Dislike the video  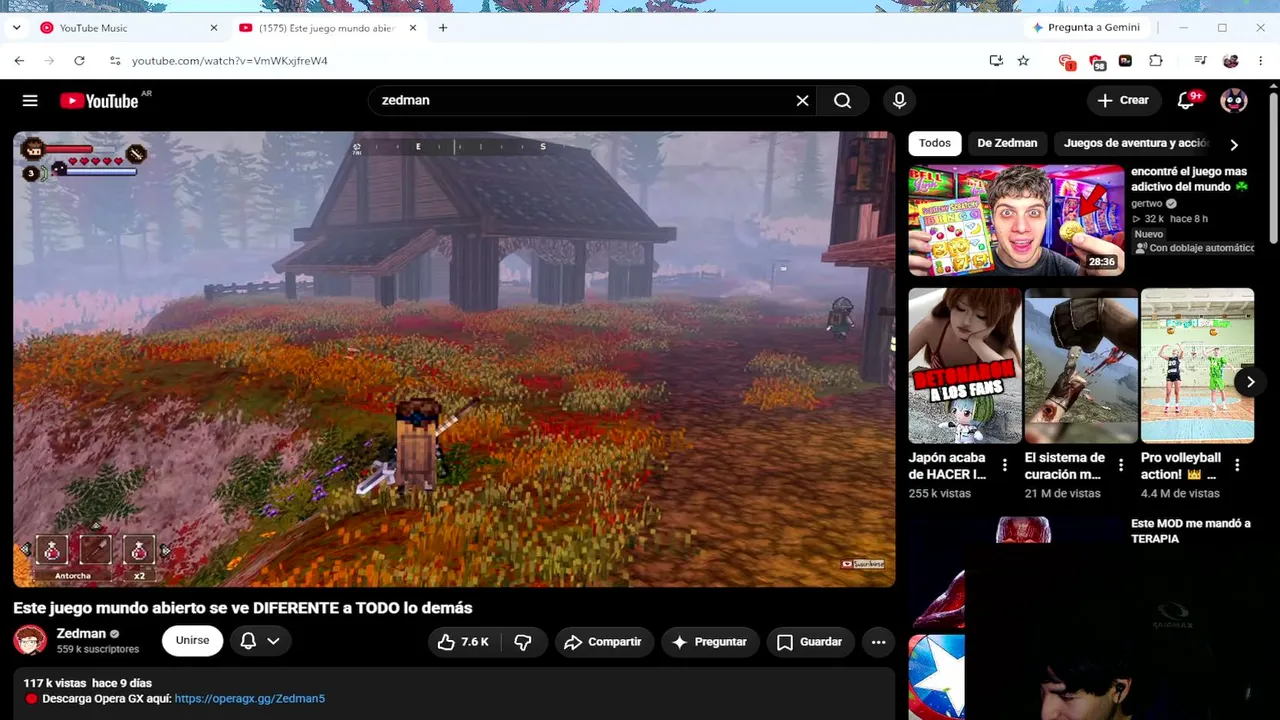click(523, 642)
